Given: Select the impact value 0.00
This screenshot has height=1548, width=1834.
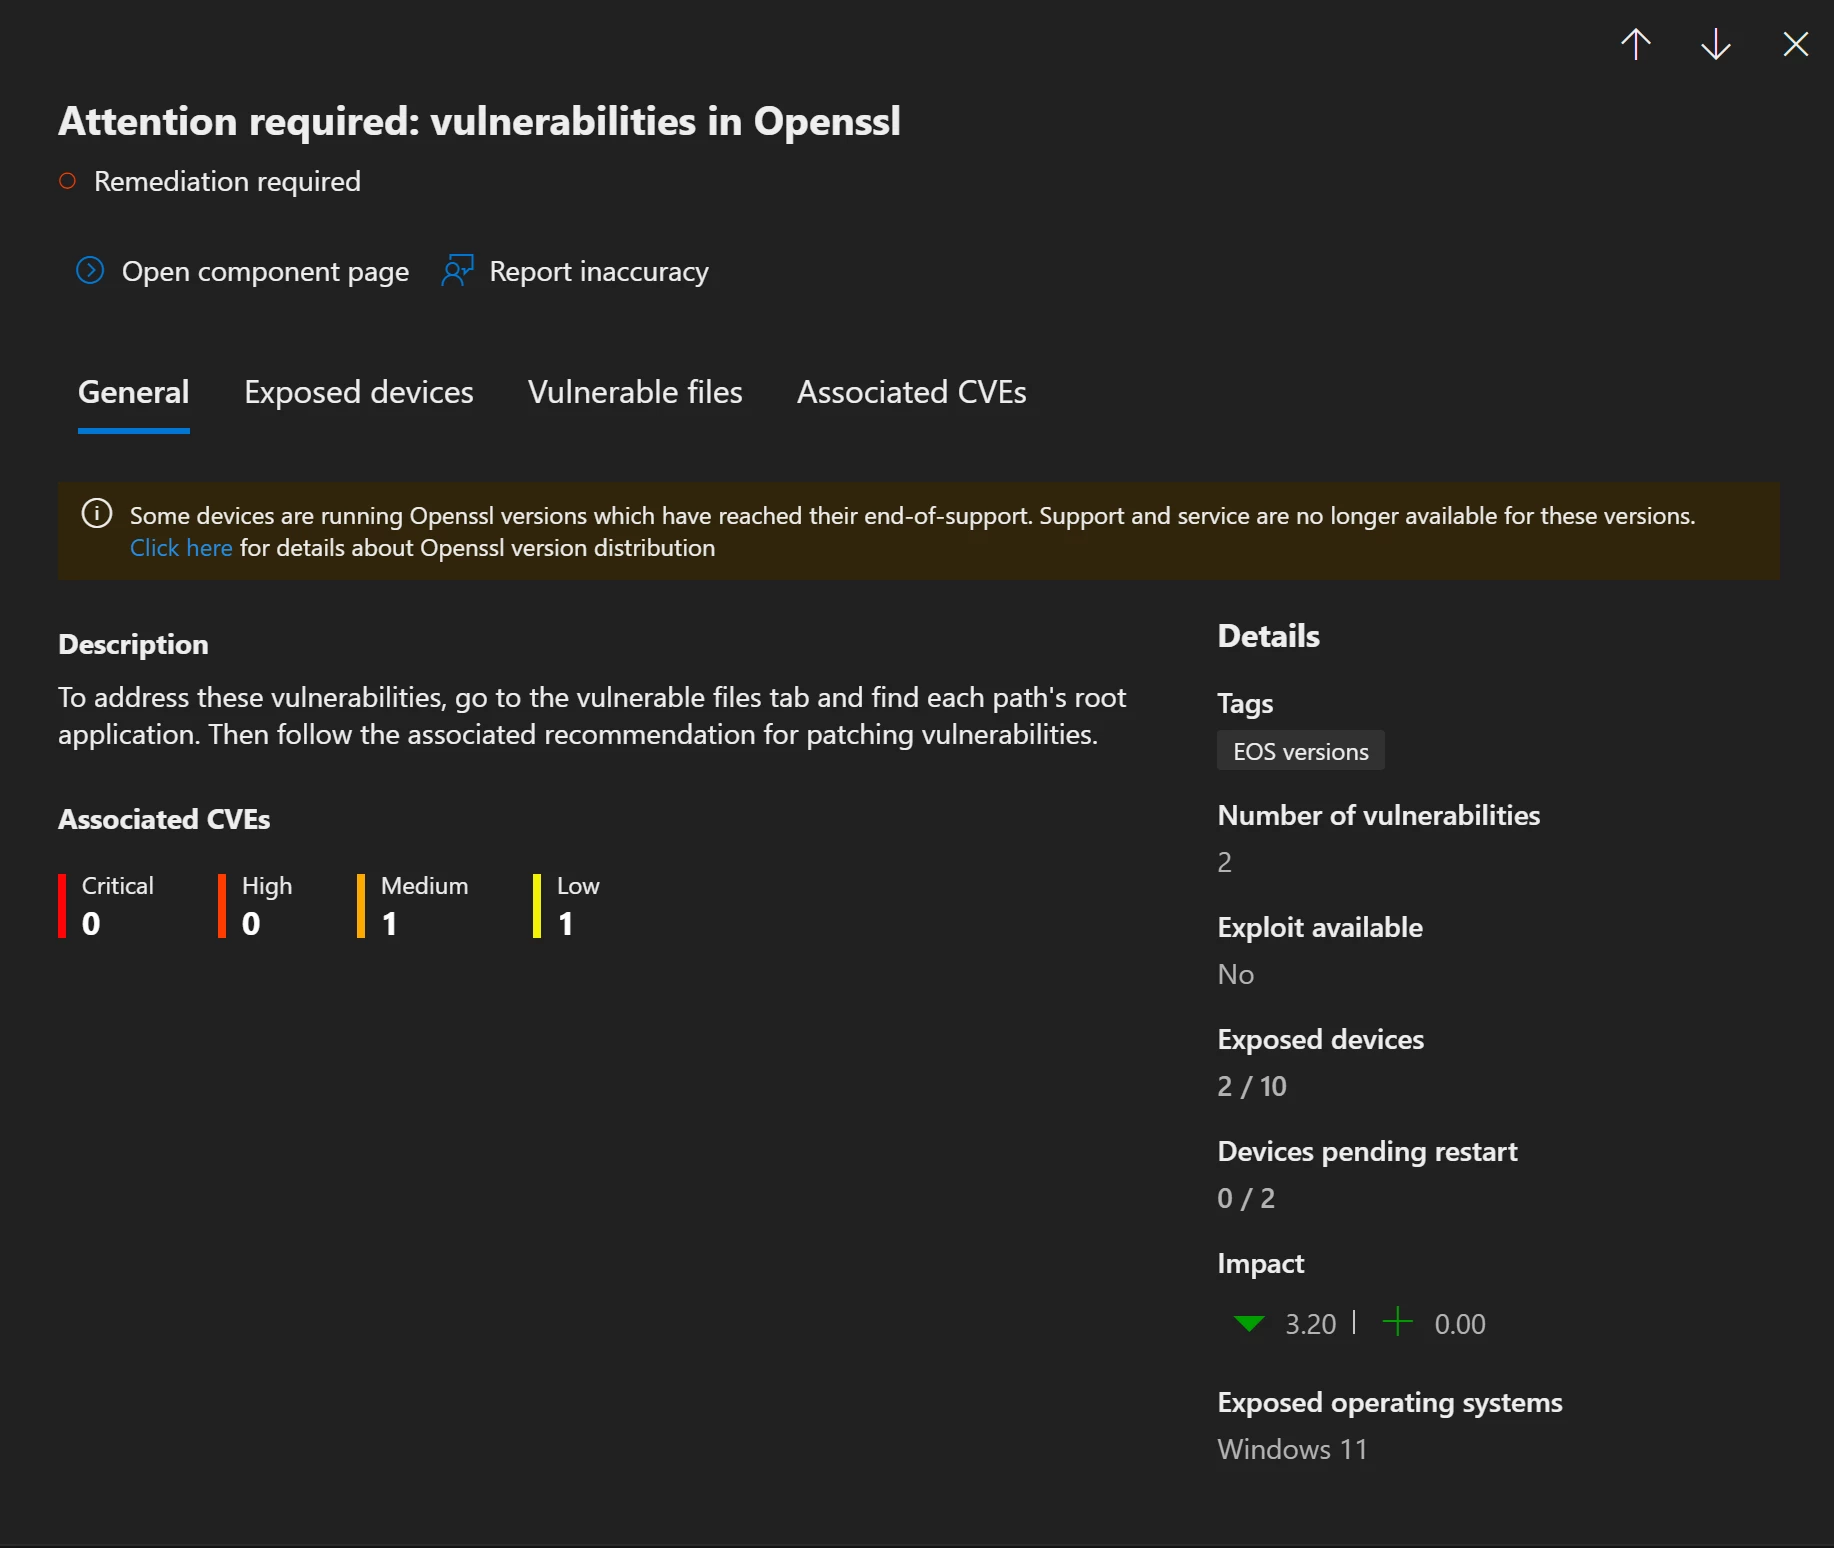Looking at the screenshot, I should click(x=1460, y=1324).
